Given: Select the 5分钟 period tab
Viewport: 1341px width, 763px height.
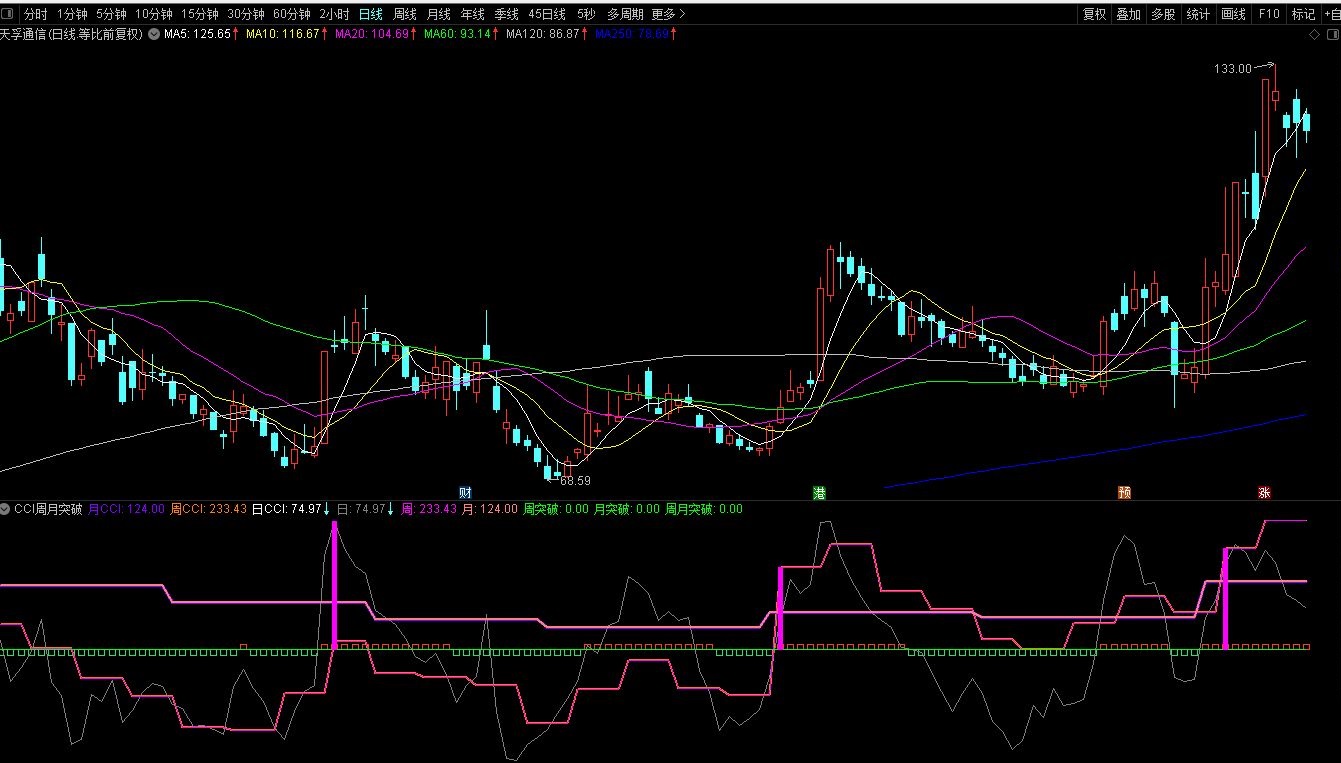Looking at the screenshot, I should [111, 14].
